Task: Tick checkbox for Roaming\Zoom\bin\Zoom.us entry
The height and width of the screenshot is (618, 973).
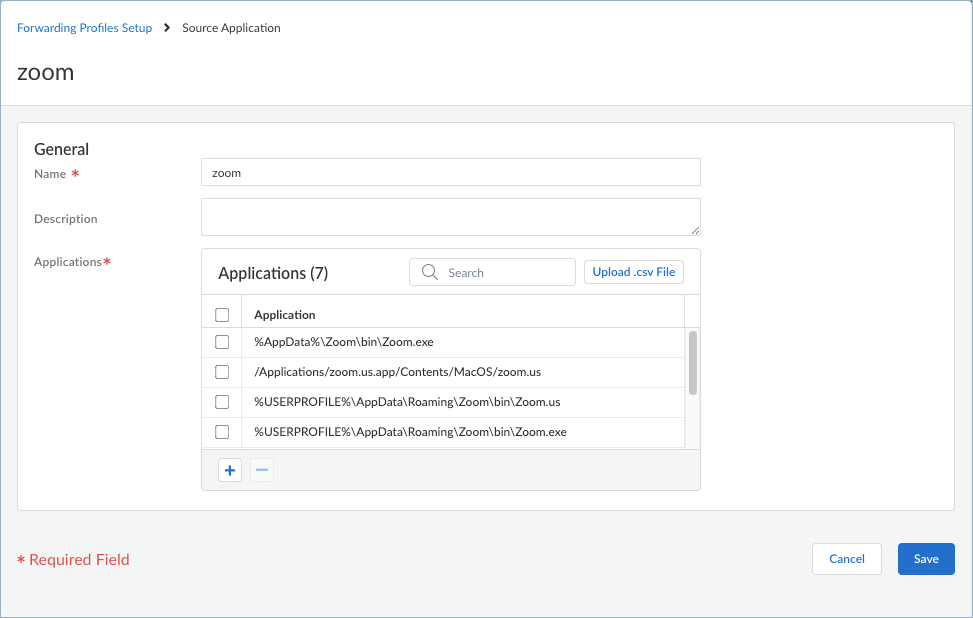Action: point(222,402)
